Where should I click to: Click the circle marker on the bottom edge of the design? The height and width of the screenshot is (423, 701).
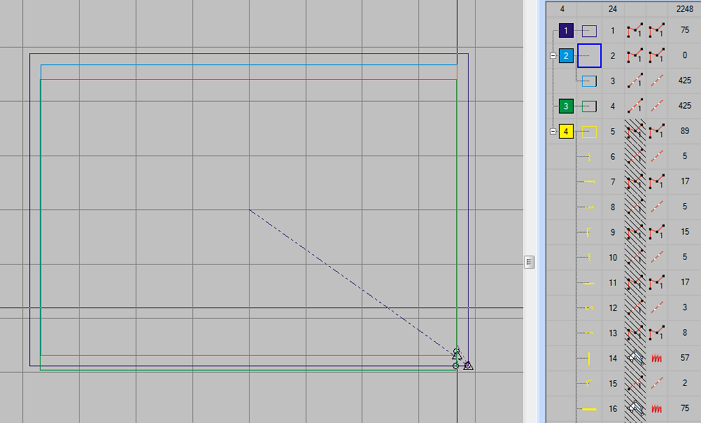[456, 366]
